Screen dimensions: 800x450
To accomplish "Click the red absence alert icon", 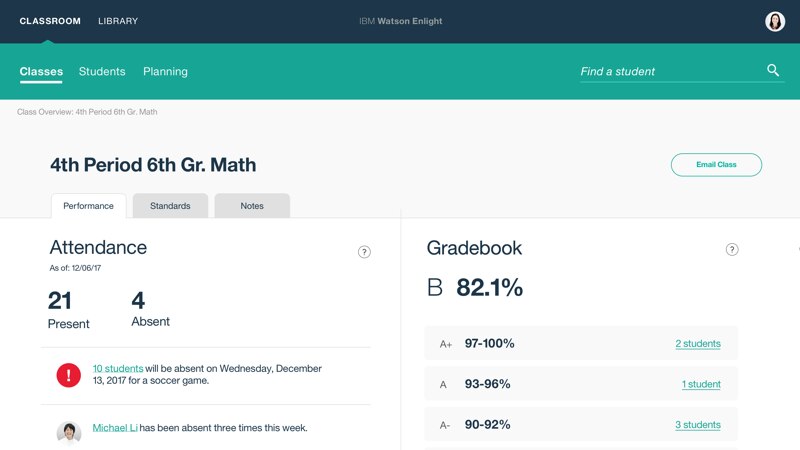I will pyautogui.click(x=69, y=375).
